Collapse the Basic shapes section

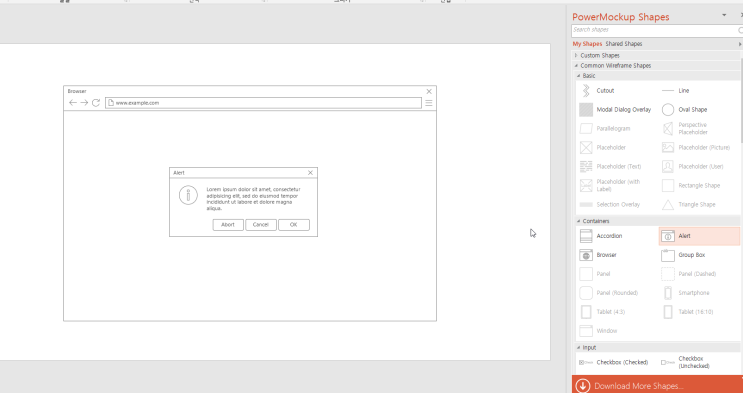579,76
